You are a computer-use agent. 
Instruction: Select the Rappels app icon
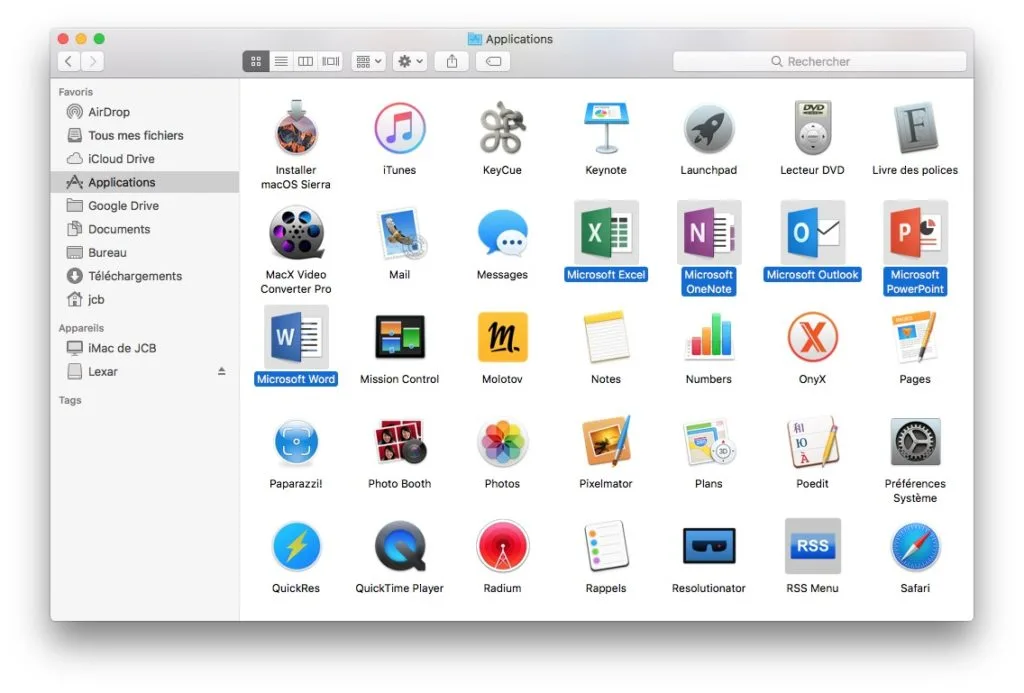tap(605, 547)
